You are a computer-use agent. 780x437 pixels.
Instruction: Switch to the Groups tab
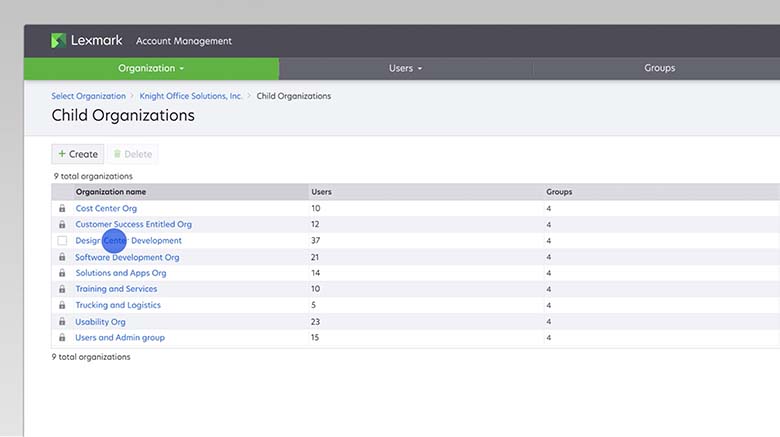659,69
